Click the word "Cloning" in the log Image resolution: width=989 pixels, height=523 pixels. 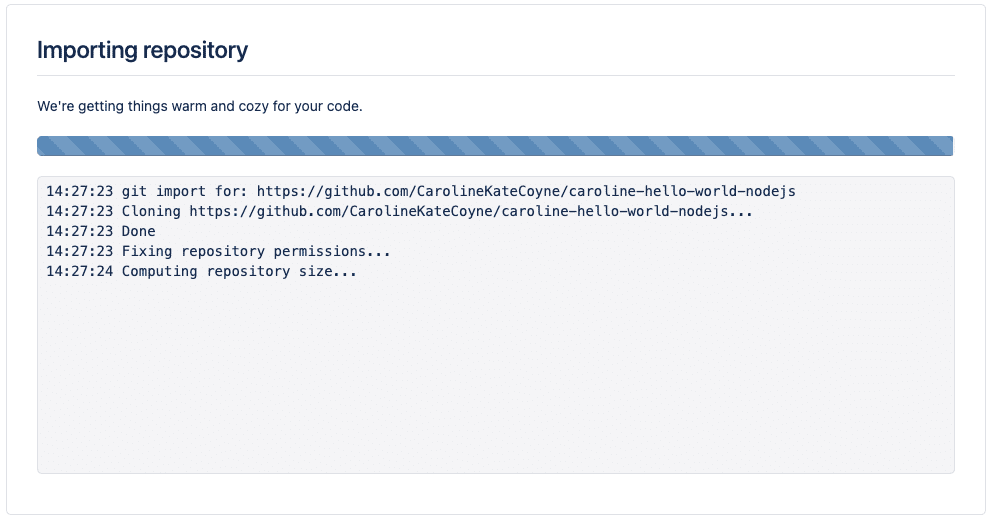(x=151, y=211)
